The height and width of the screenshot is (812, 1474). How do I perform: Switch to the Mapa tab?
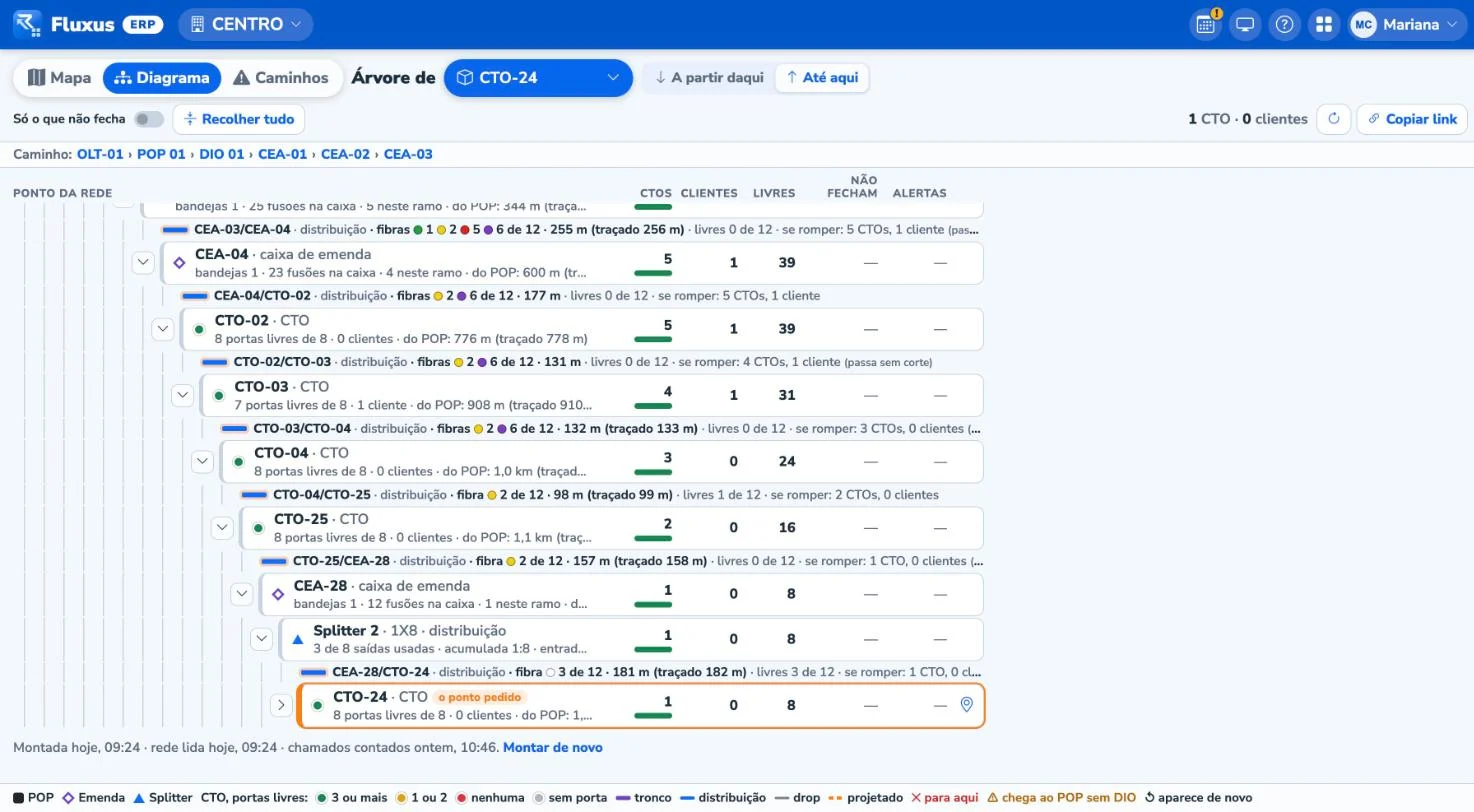[59, 78]
